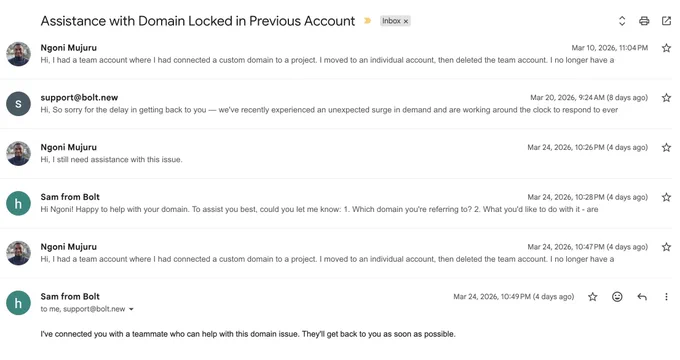Add emoji reaction to Sam's last message
680x360 pixels.
tap(617, 297)
